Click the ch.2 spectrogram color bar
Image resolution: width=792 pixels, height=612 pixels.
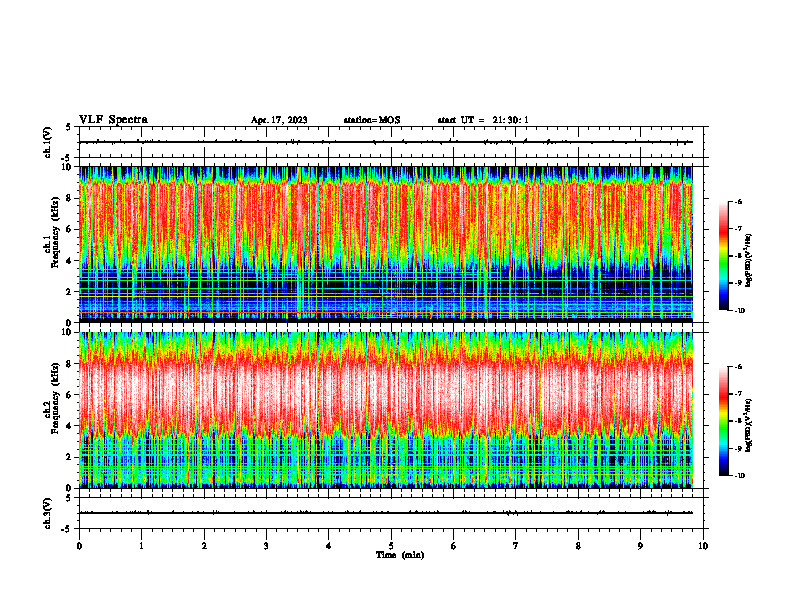pyautogui.click(x=723, y=421)
